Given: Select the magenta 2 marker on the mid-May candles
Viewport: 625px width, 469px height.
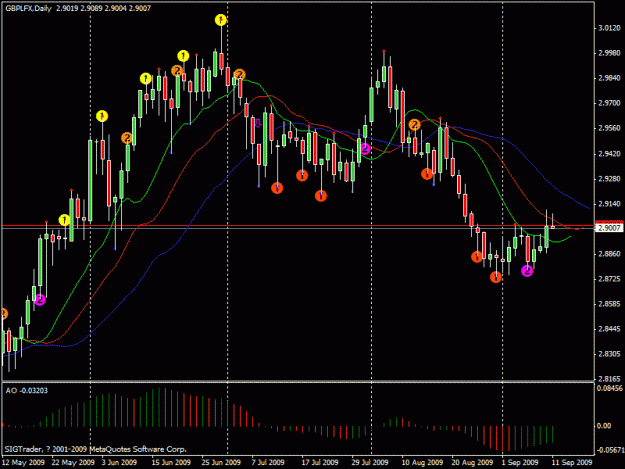Looking at the screenshot, I should point(39,300).
